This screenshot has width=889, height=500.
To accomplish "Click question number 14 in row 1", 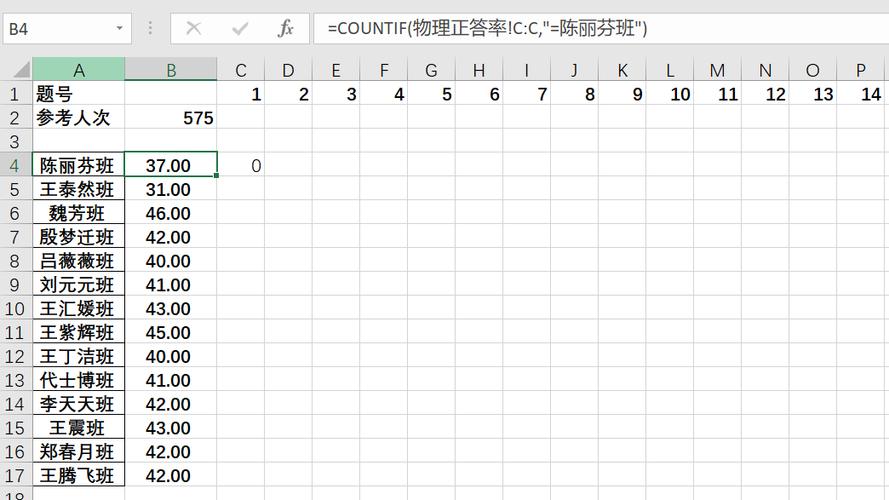I will pos(860,94).
